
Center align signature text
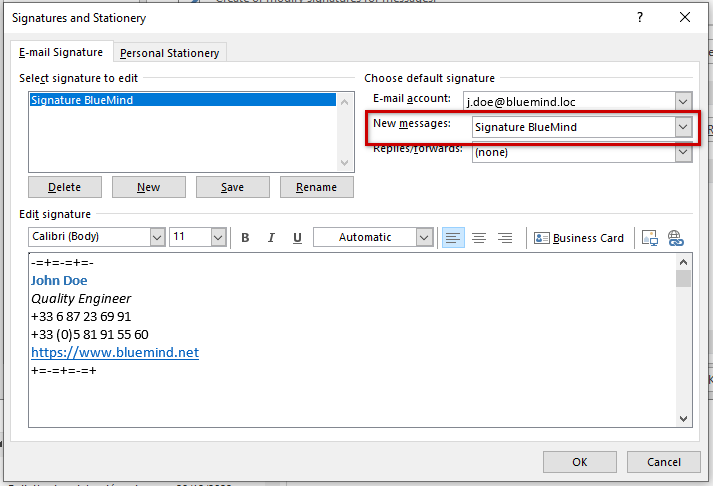point(479,238)
